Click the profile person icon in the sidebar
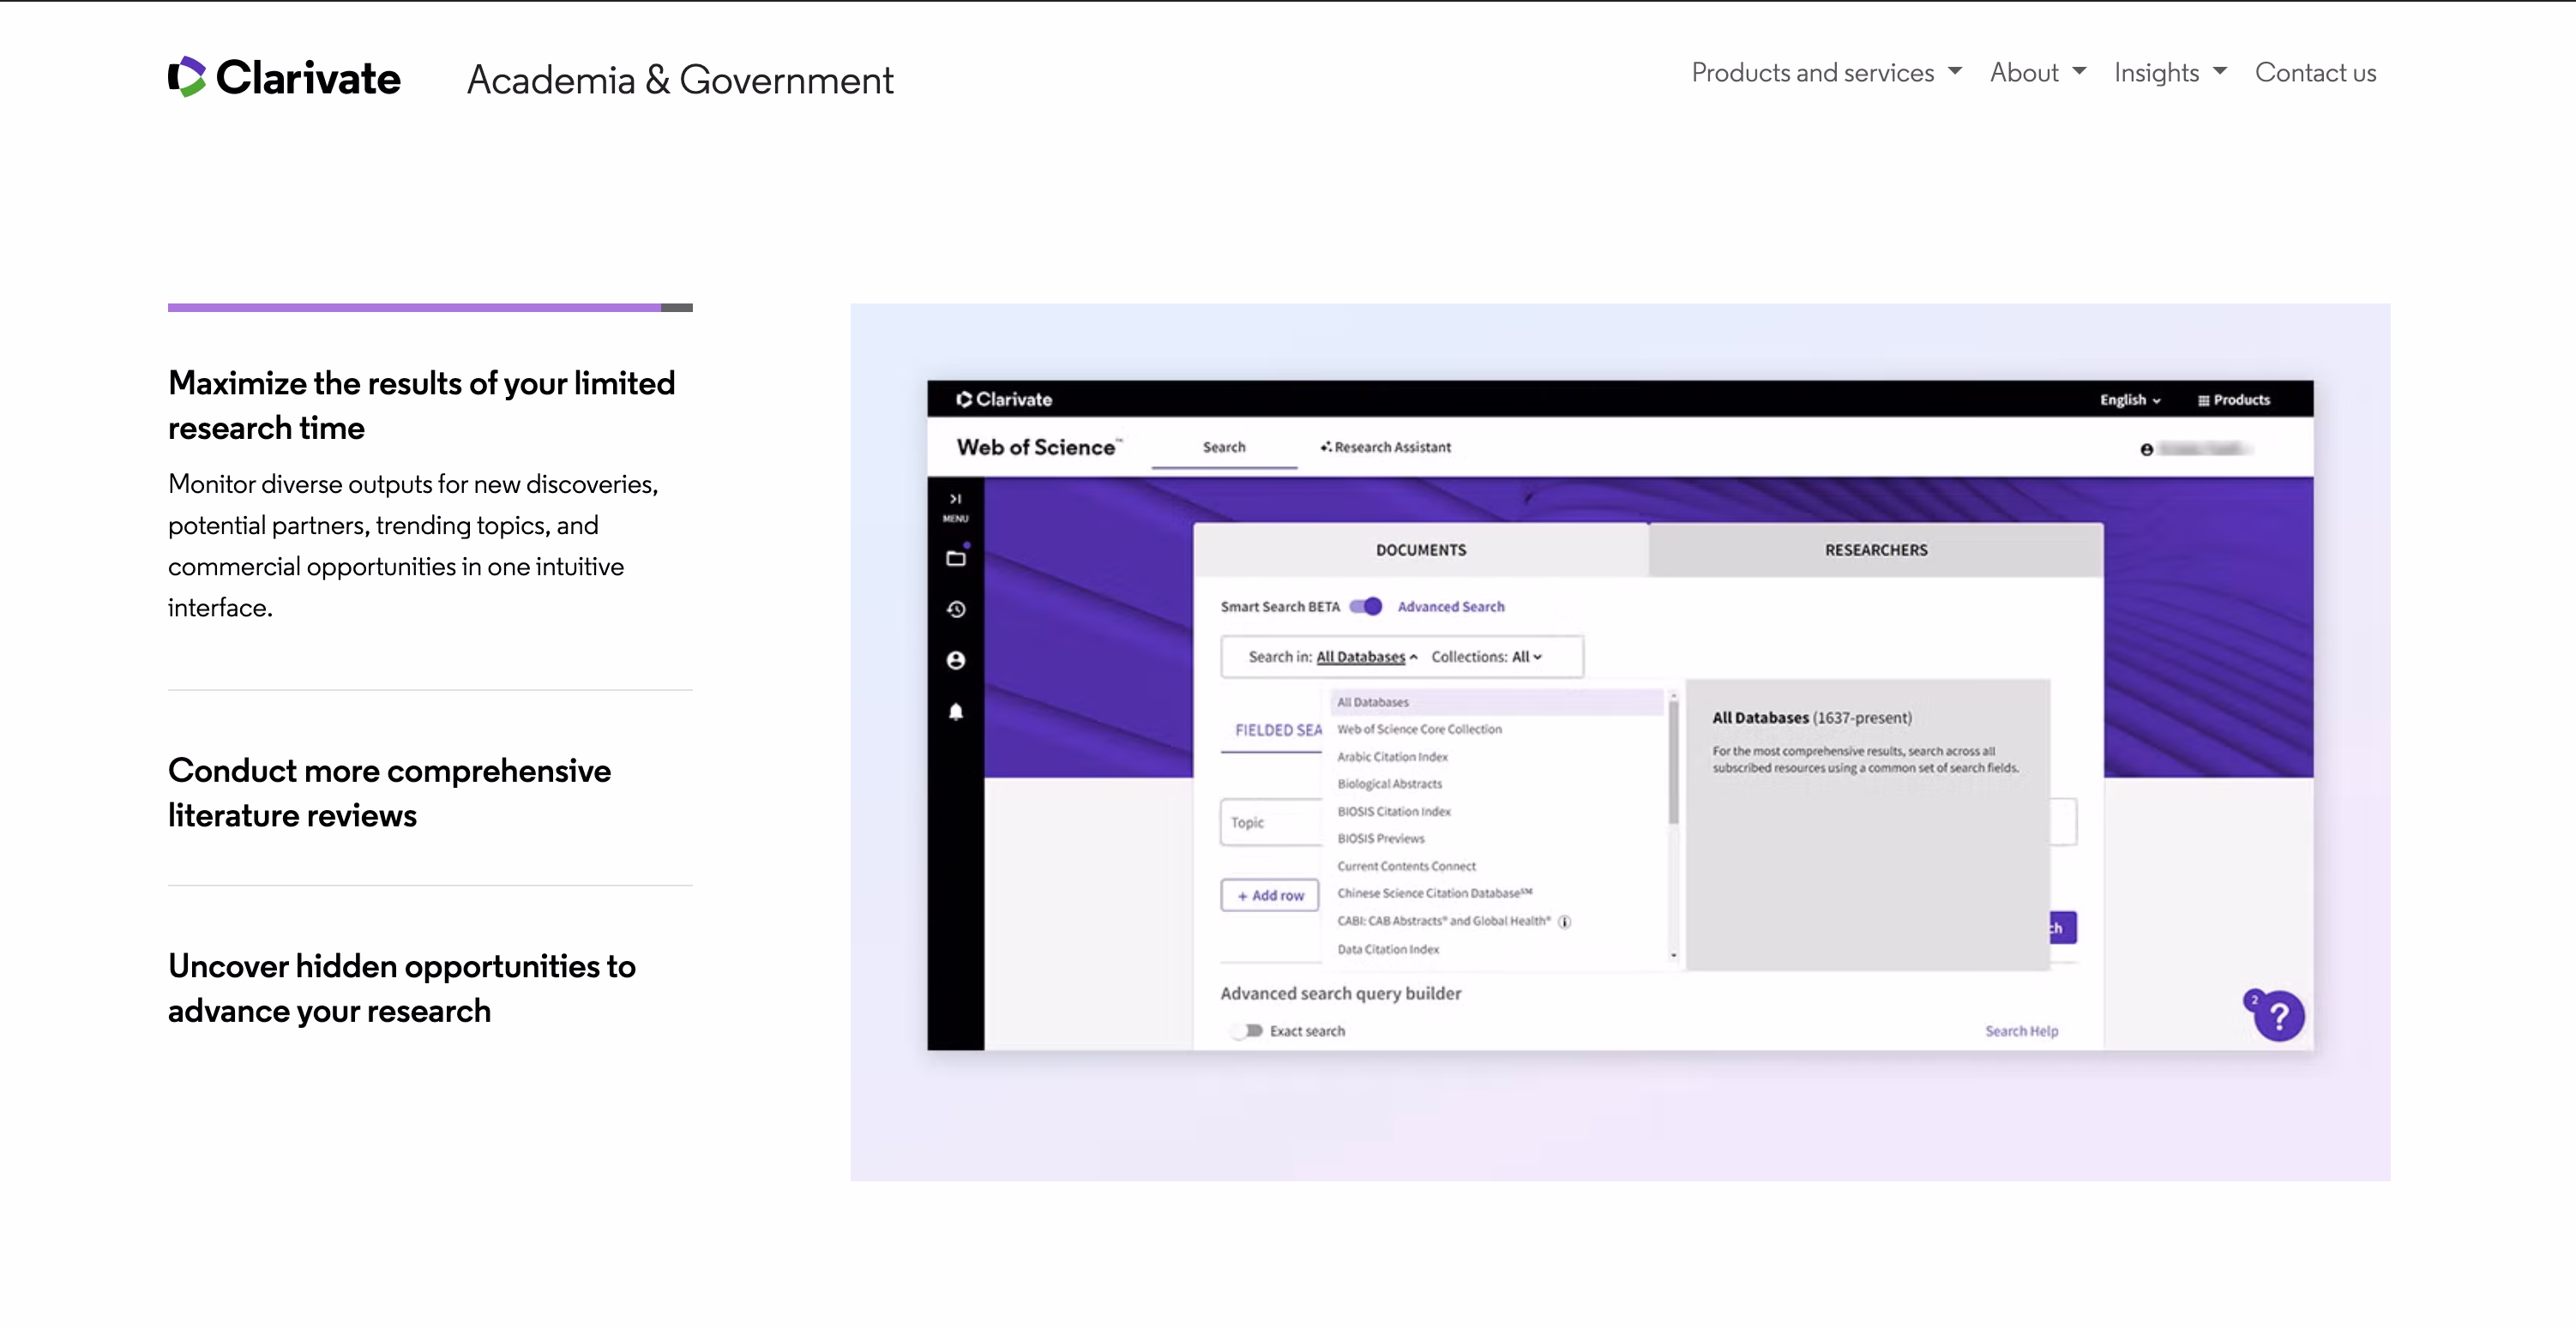This screenshot has height=1327, width=2576. click(x=956, y=660)
